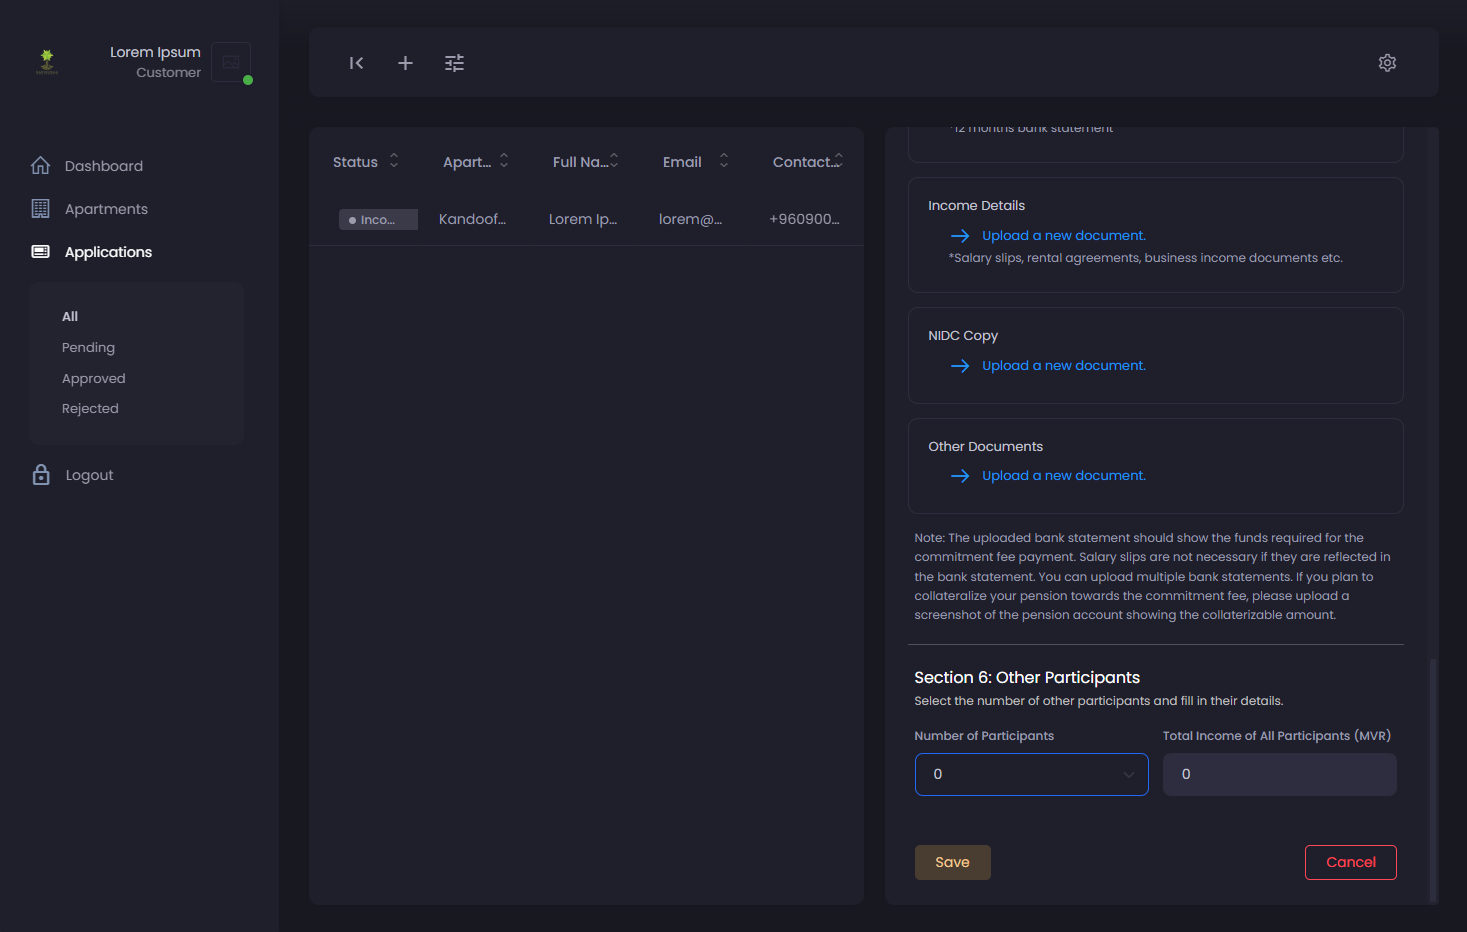Click arrow icon under Income Details
Viewport: 1467px width, 932px height.
tap(960, 236)
